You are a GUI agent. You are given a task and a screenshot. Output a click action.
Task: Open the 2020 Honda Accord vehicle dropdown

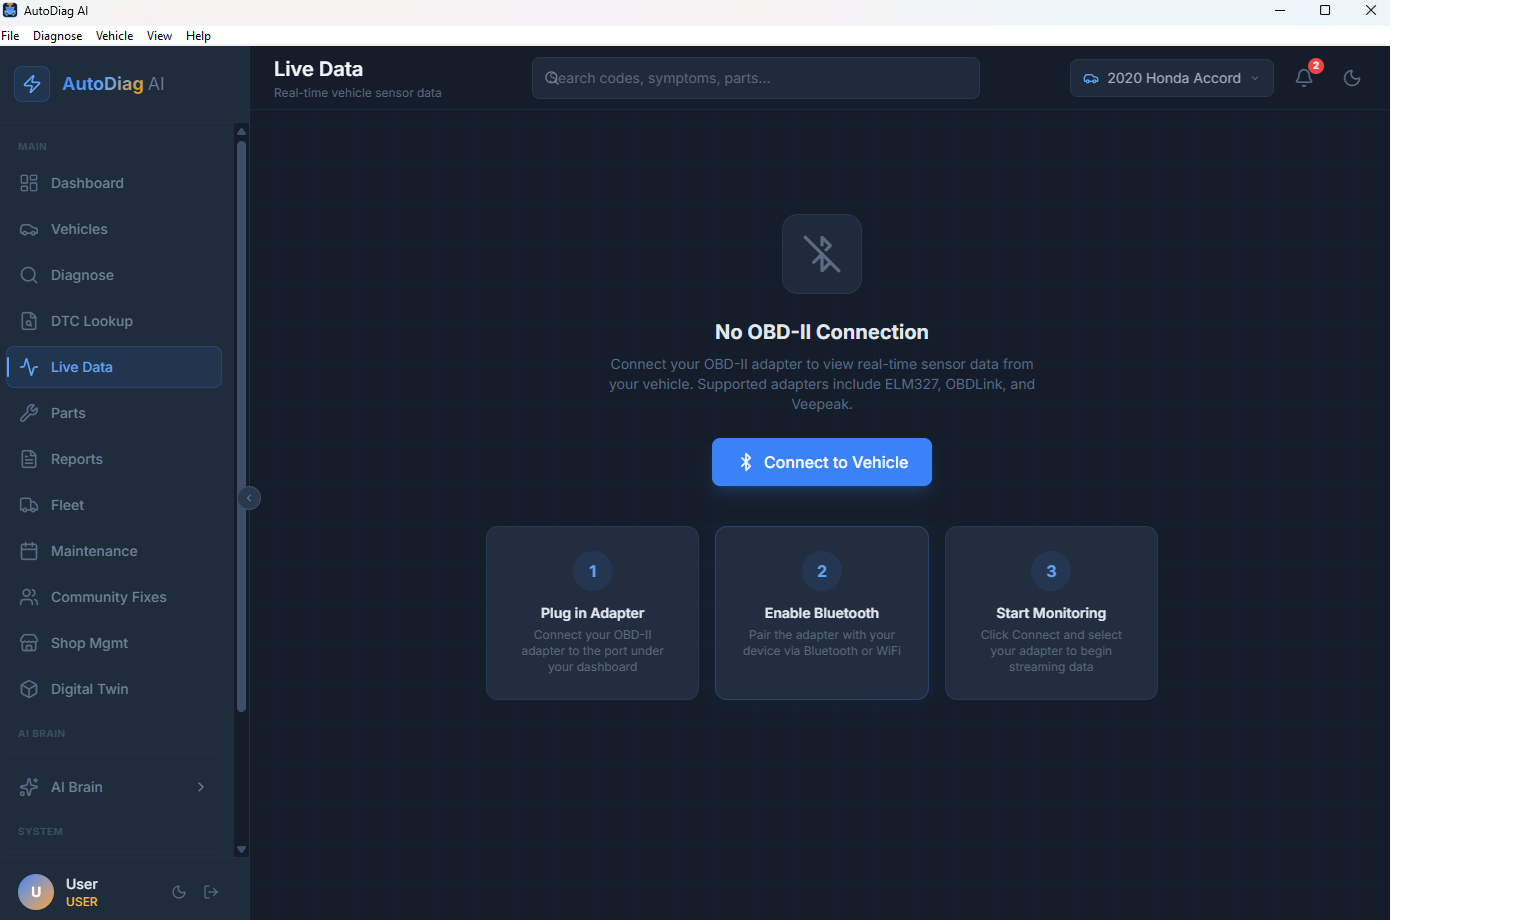(1171, 78)
